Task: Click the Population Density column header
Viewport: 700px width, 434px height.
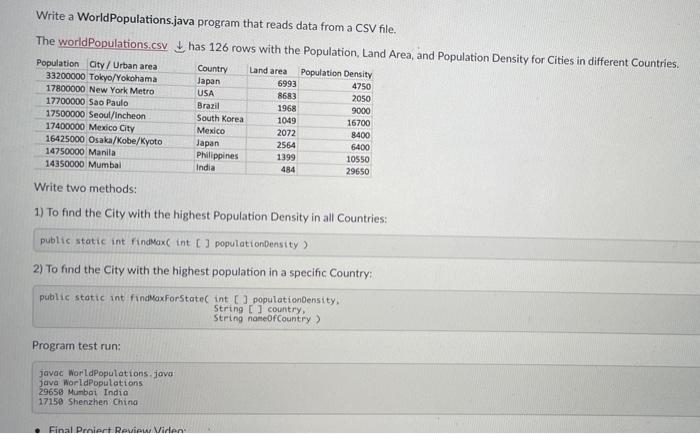Action: (336, 73)
